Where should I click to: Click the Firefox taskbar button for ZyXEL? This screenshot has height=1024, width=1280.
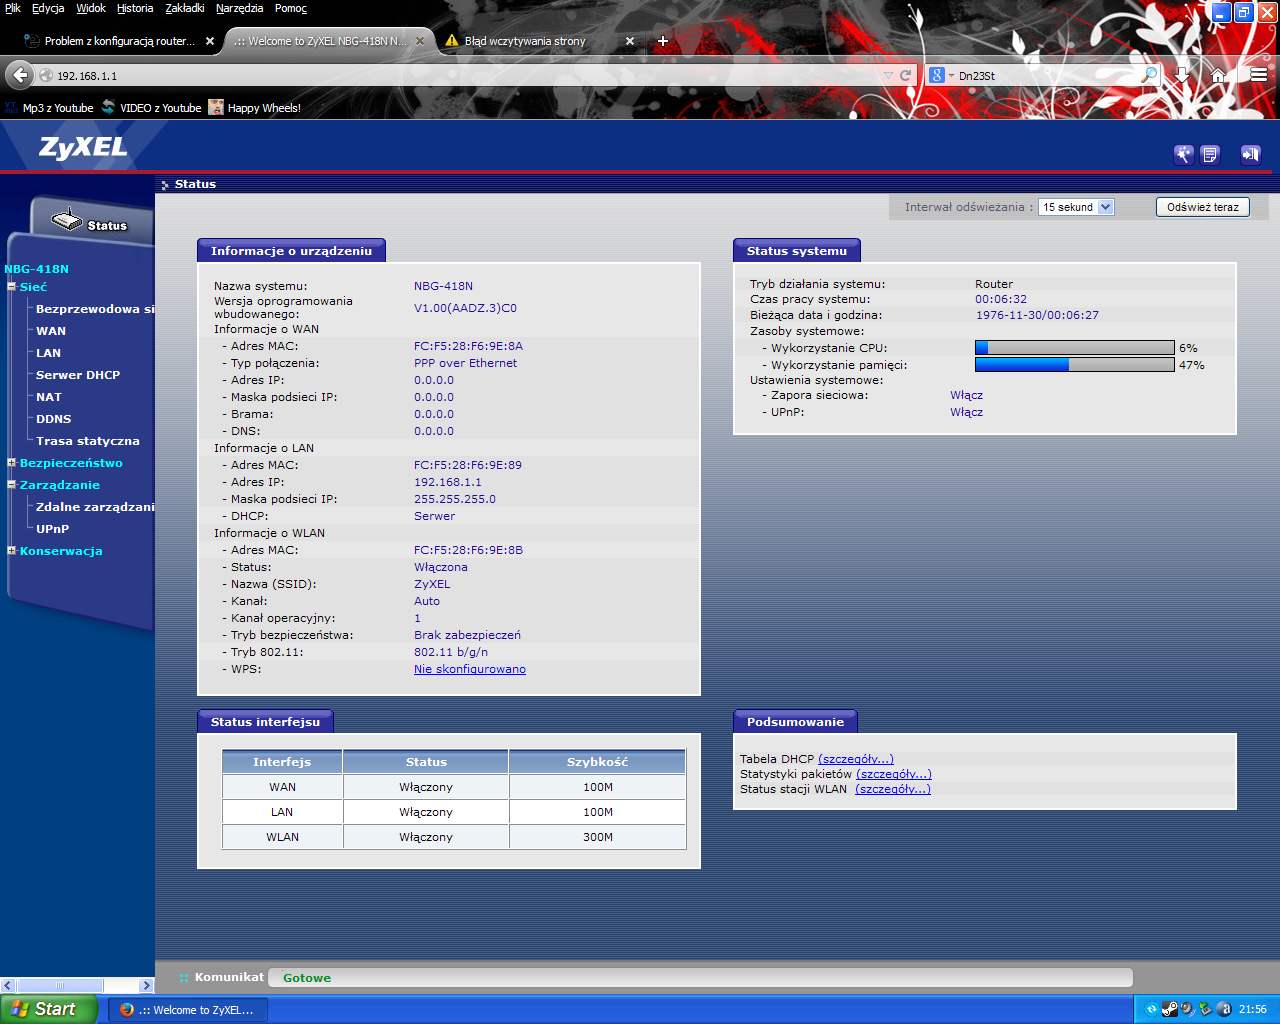coord(187,1010)
